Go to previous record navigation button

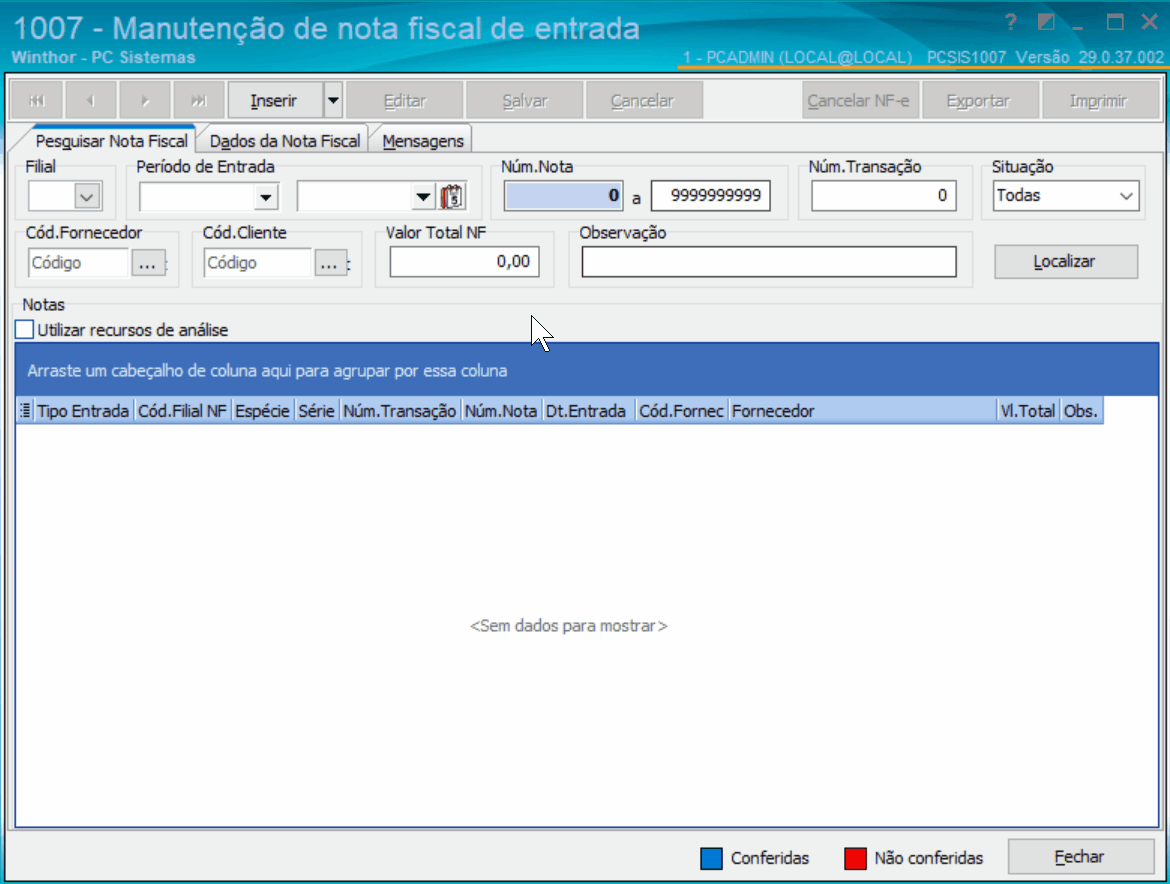[x=90, y=101]
